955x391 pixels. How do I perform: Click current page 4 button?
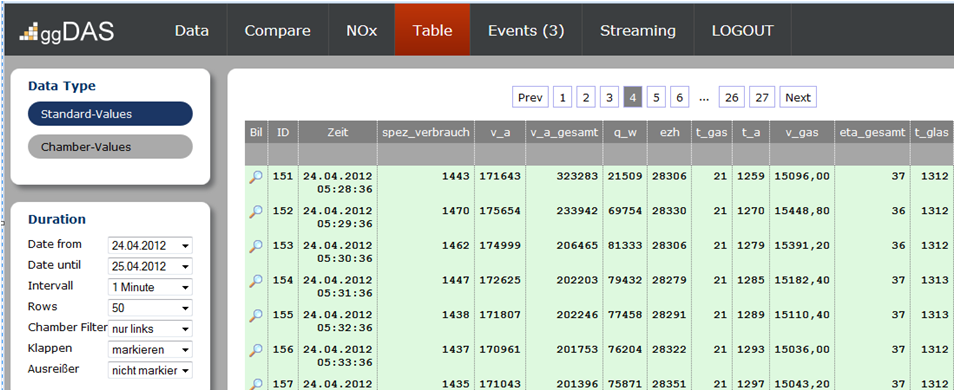pyautogui.click(x=633, y=97)
